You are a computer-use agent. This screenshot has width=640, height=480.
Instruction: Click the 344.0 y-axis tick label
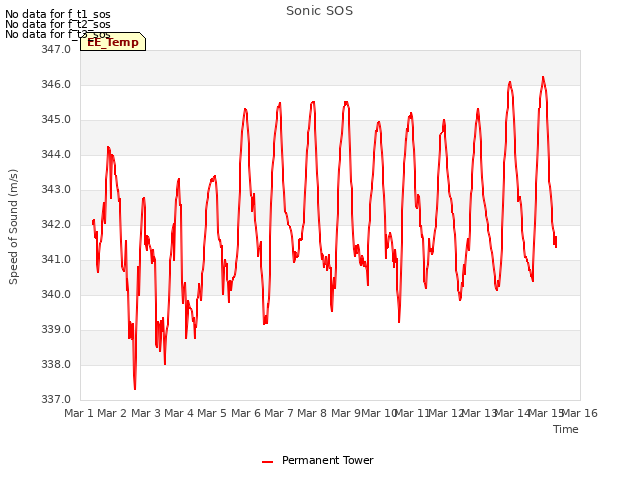[56, 155]
